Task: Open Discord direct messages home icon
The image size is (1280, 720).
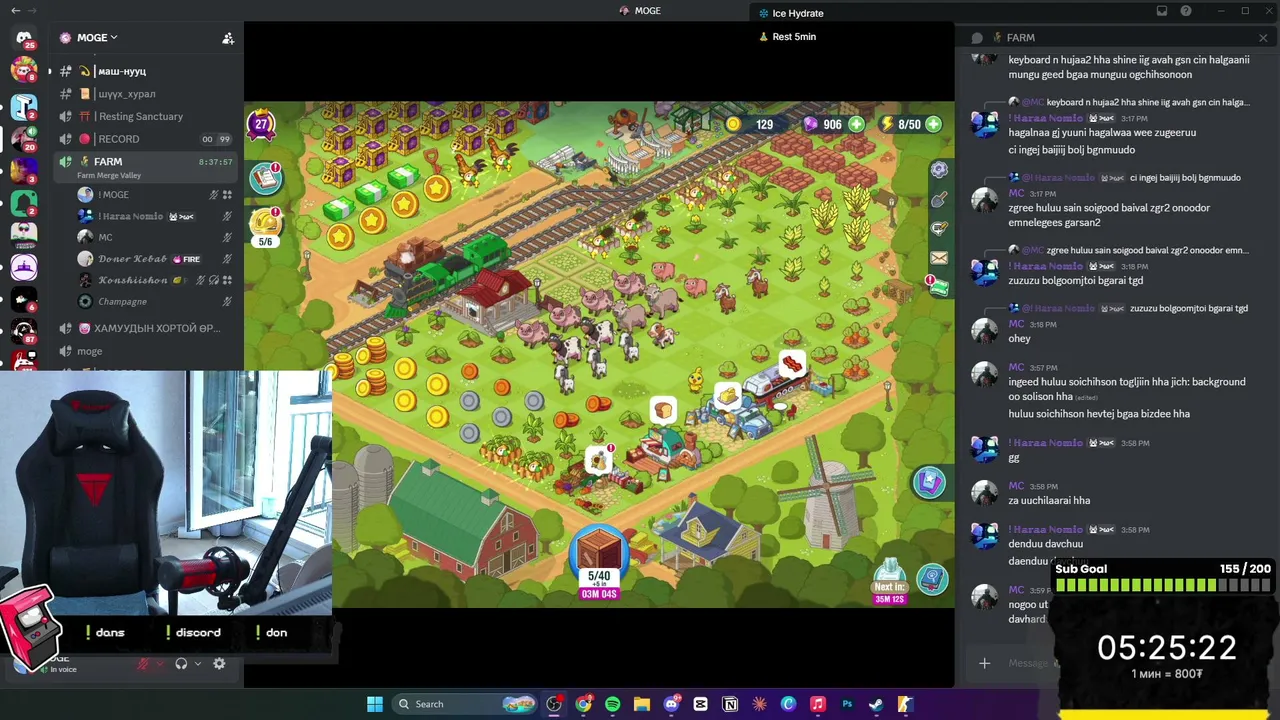Action: tap(24, 38)
